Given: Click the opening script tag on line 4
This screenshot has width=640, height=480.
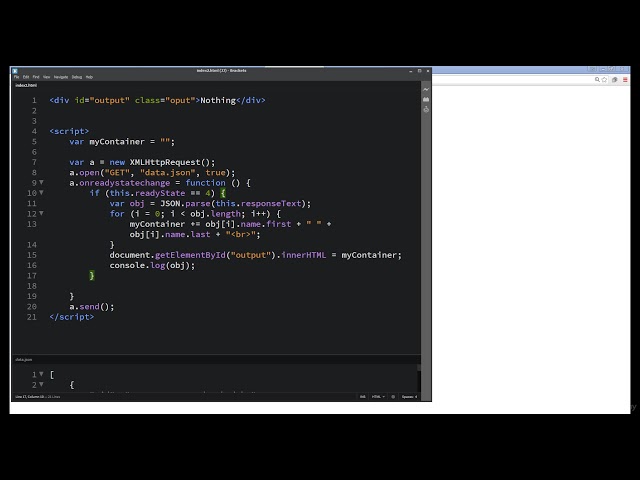Looking at the screenshot, I should 69,131.
